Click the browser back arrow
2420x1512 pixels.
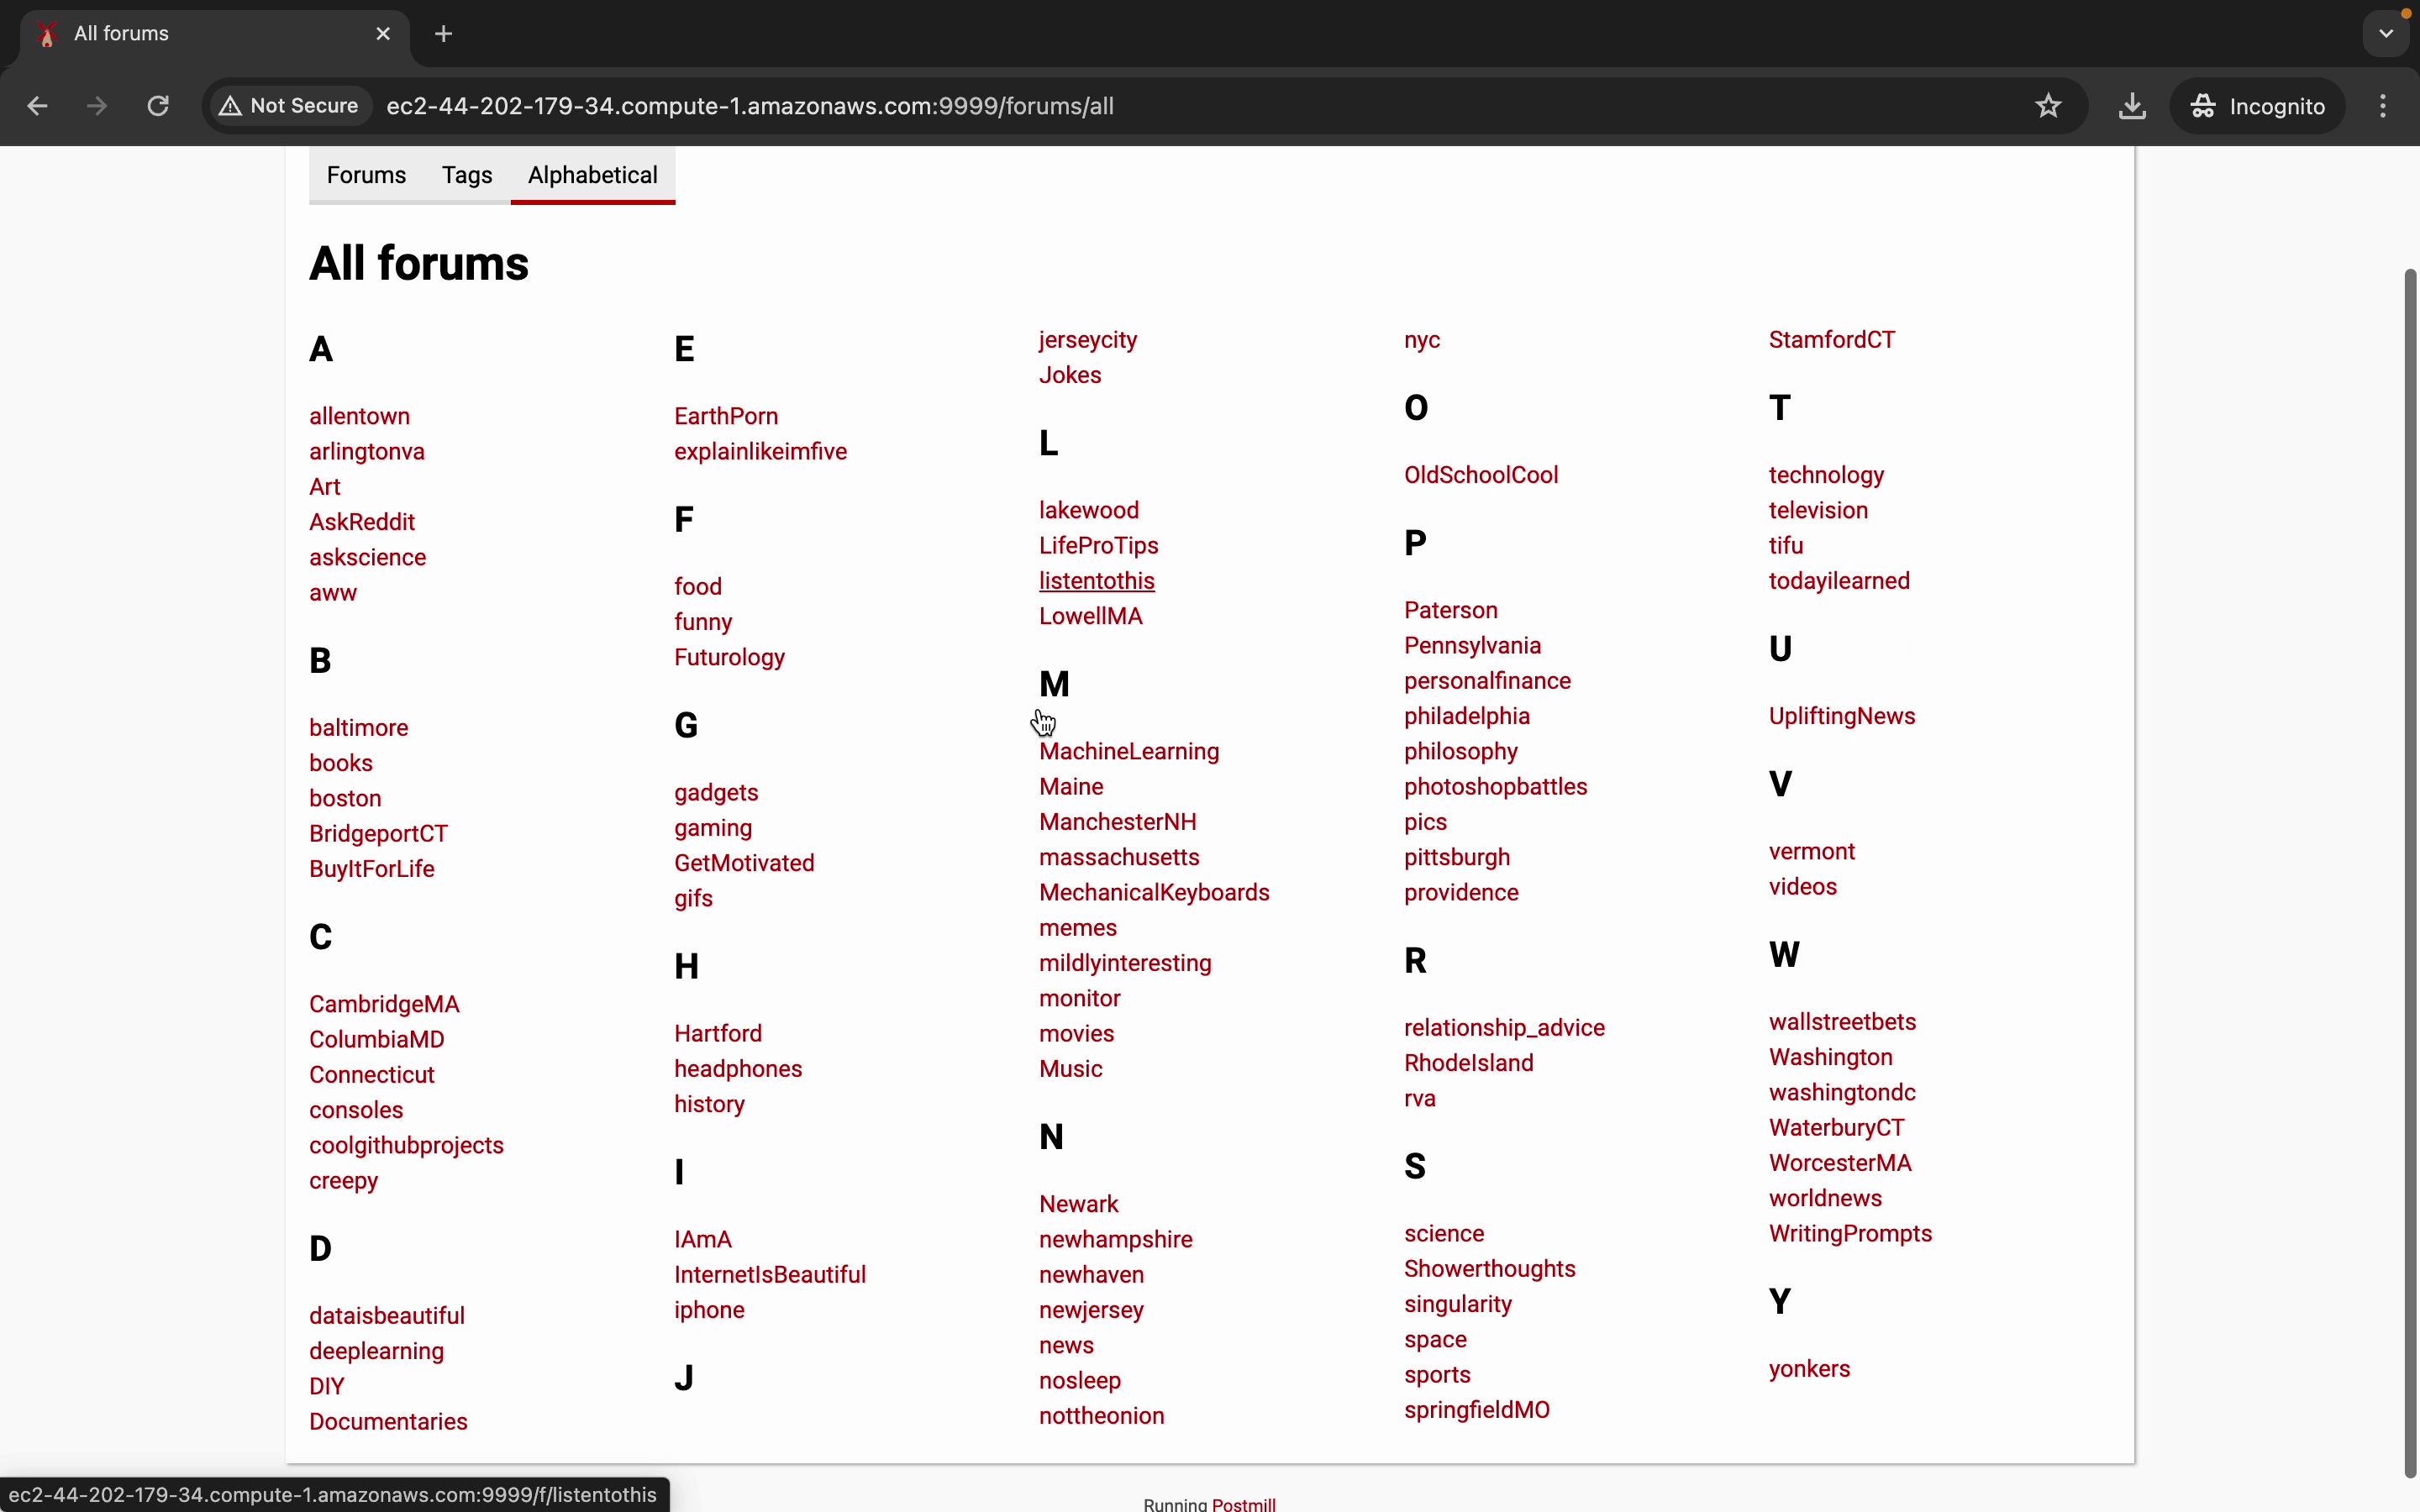38,106
